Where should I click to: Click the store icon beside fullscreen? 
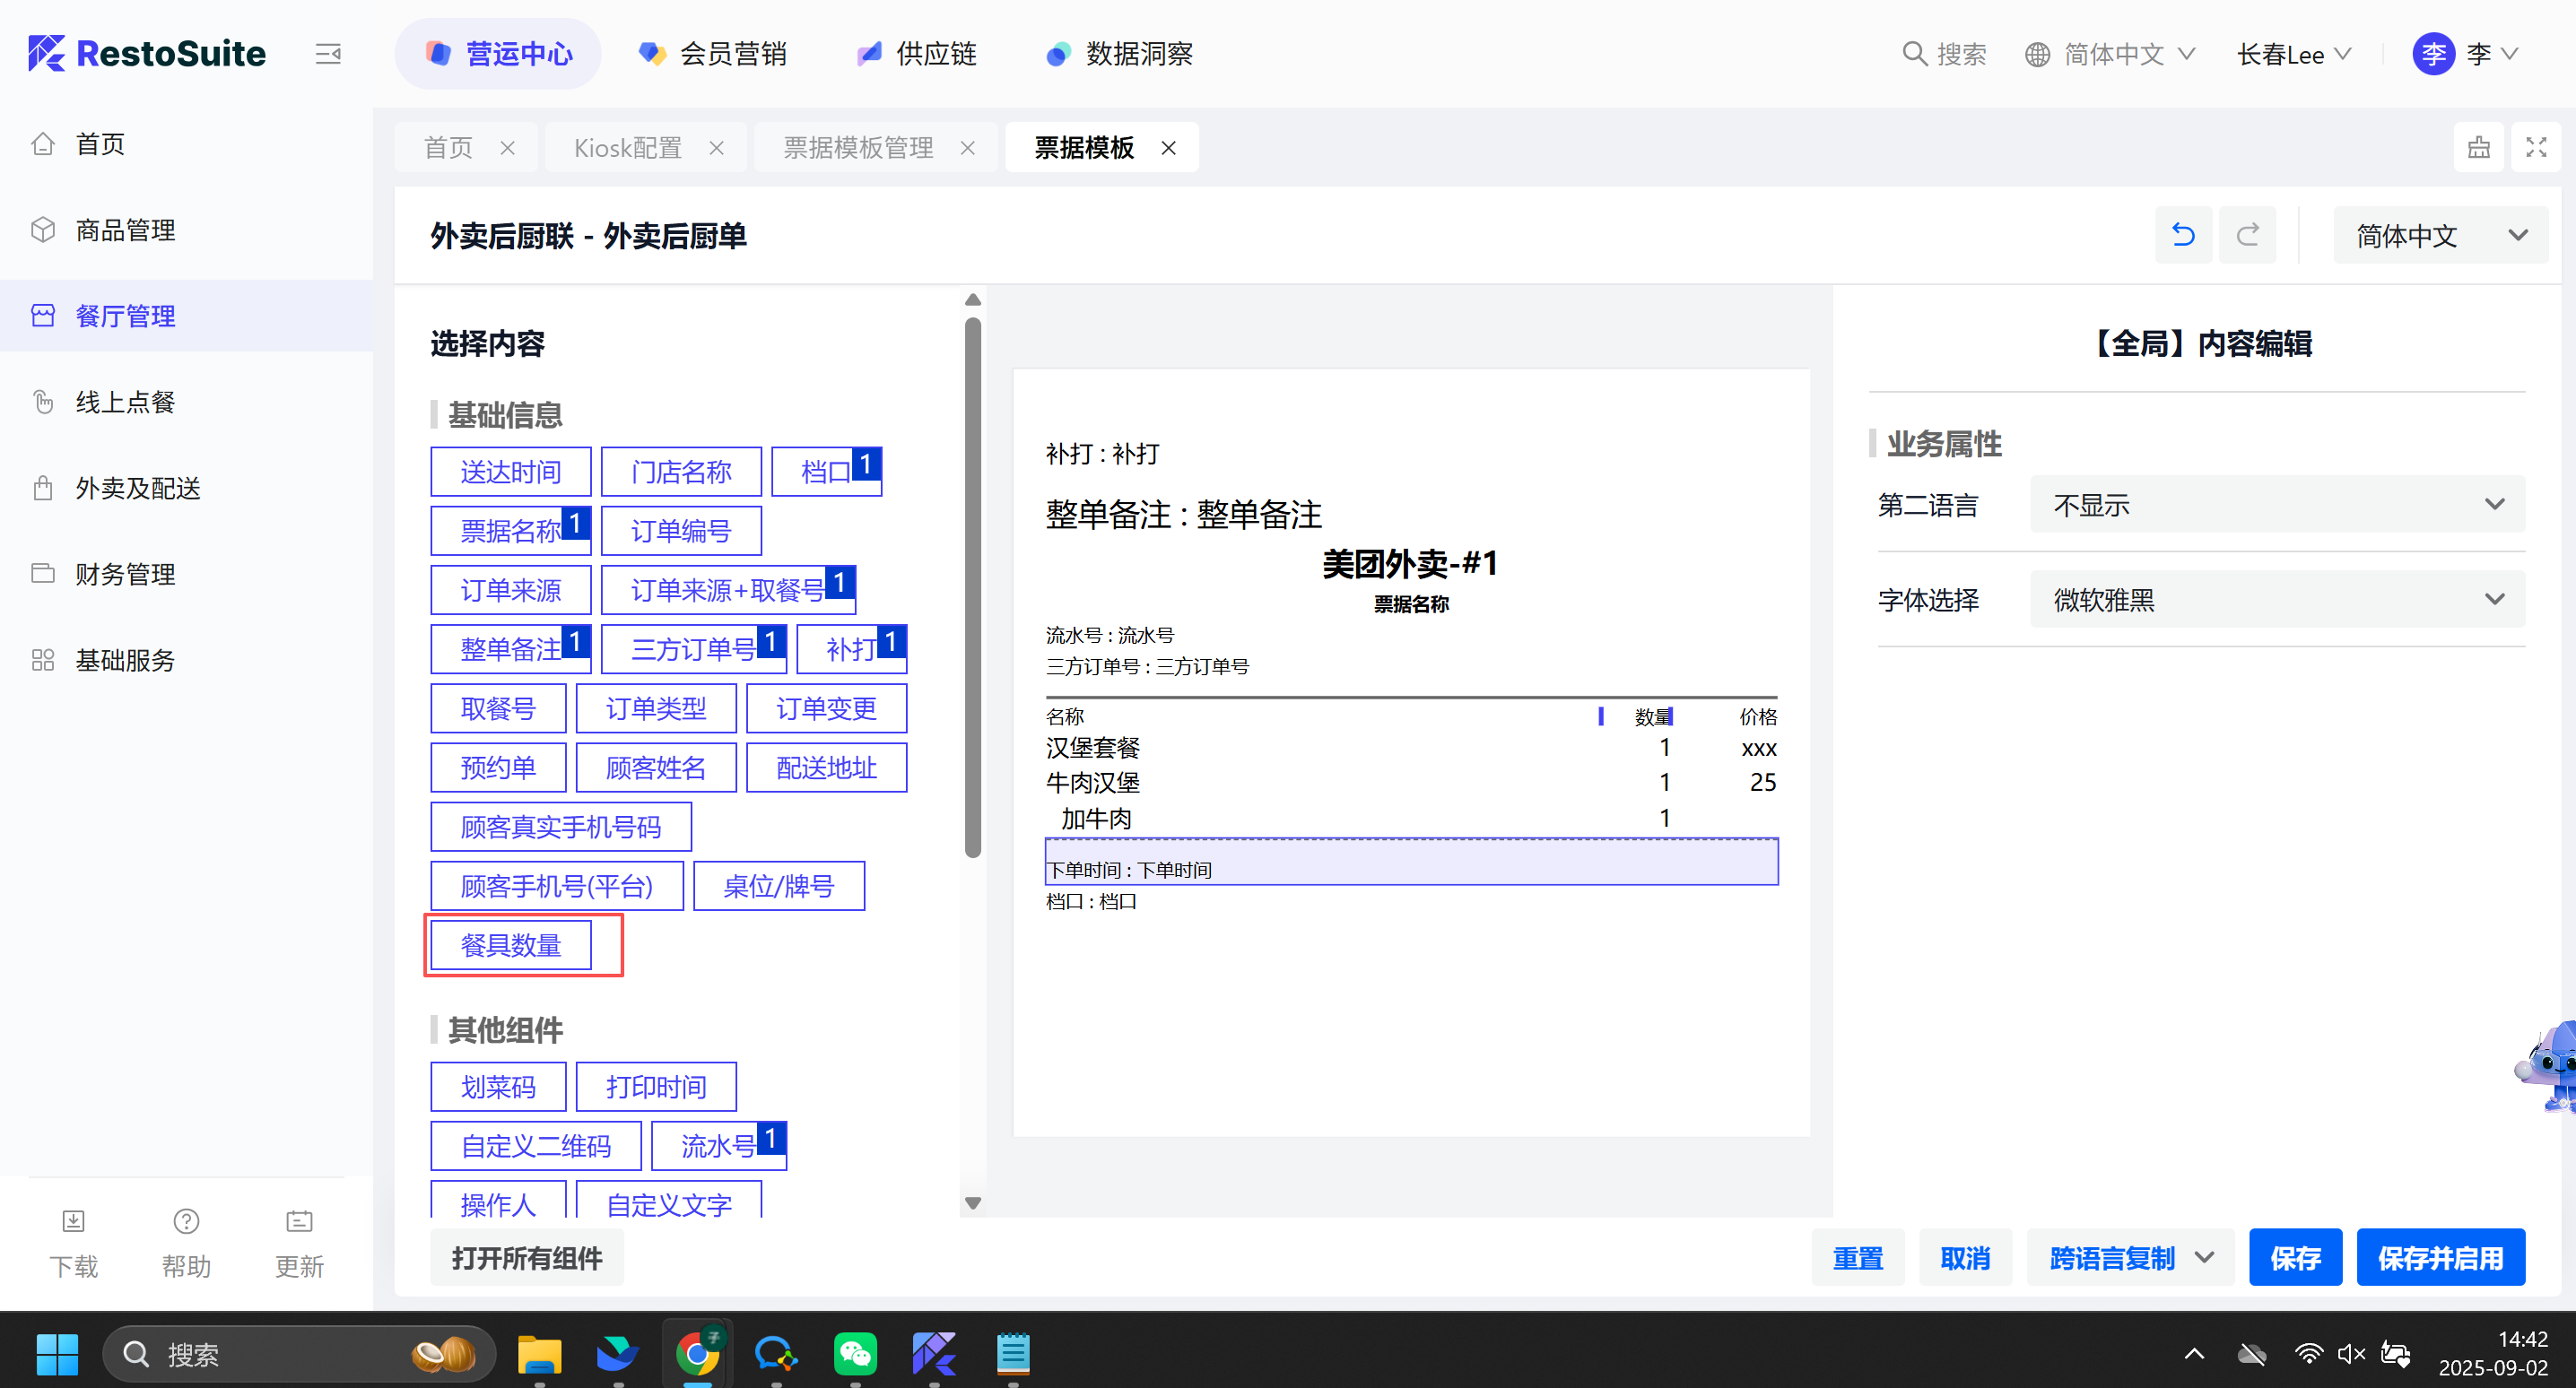[2478, 148]
